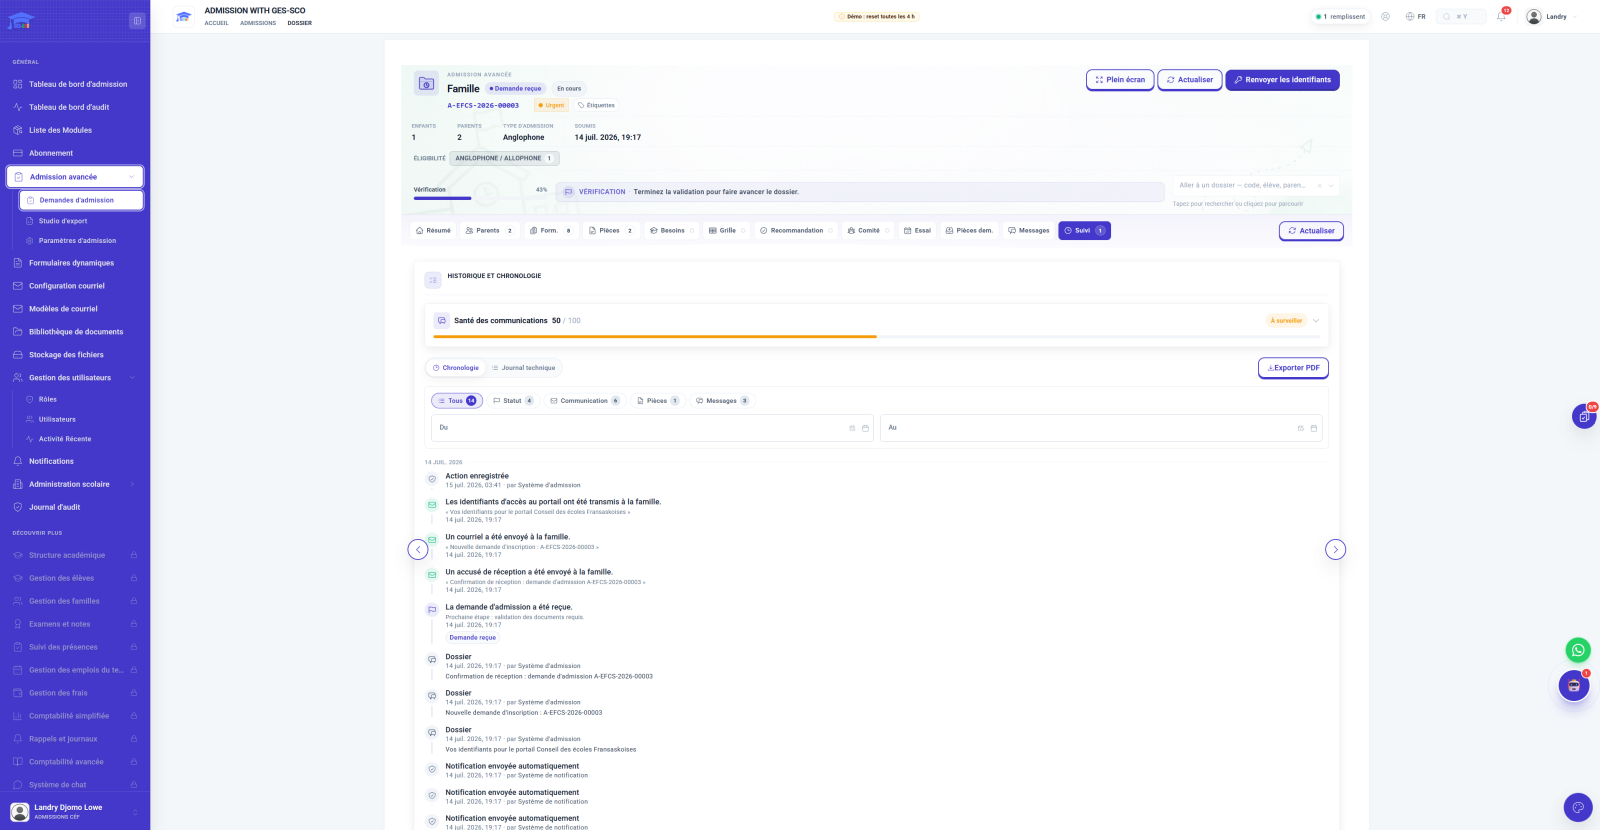The width and height of the screenshot is (1600, 830).
Task: Open Tableau de bord d'admission in sidebar
Action: [x=75, y=84]
